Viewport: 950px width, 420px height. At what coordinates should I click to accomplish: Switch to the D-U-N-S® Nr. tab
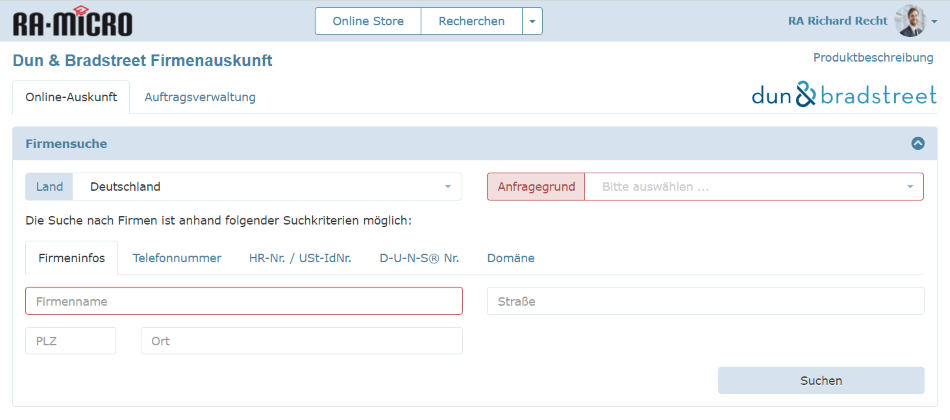(419, 258)
